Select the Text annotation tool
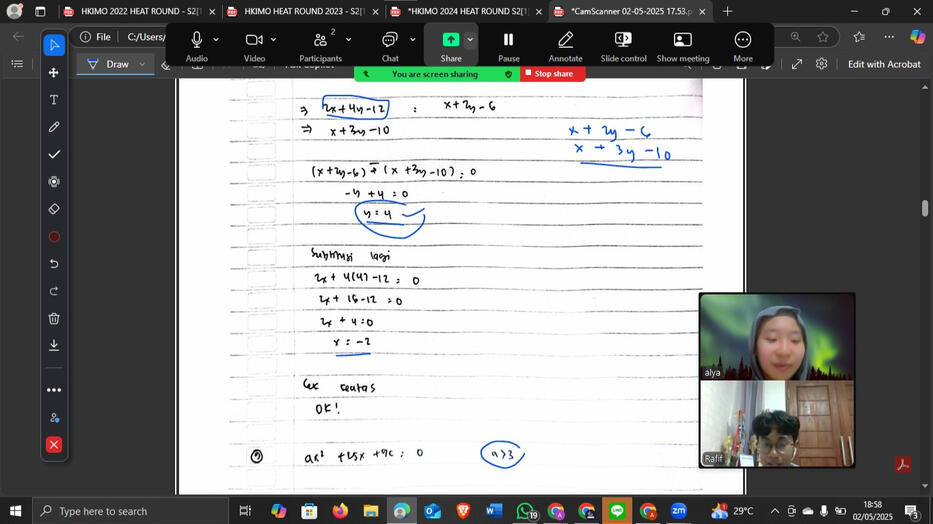The width and height of the screenshot is (933, 524). coord(54,100)
